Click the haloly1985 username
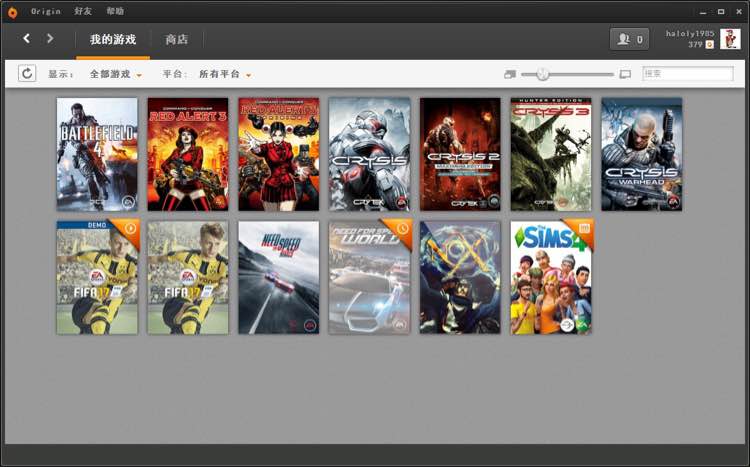This screenshot has width=750, height=467. coord(690,33)
